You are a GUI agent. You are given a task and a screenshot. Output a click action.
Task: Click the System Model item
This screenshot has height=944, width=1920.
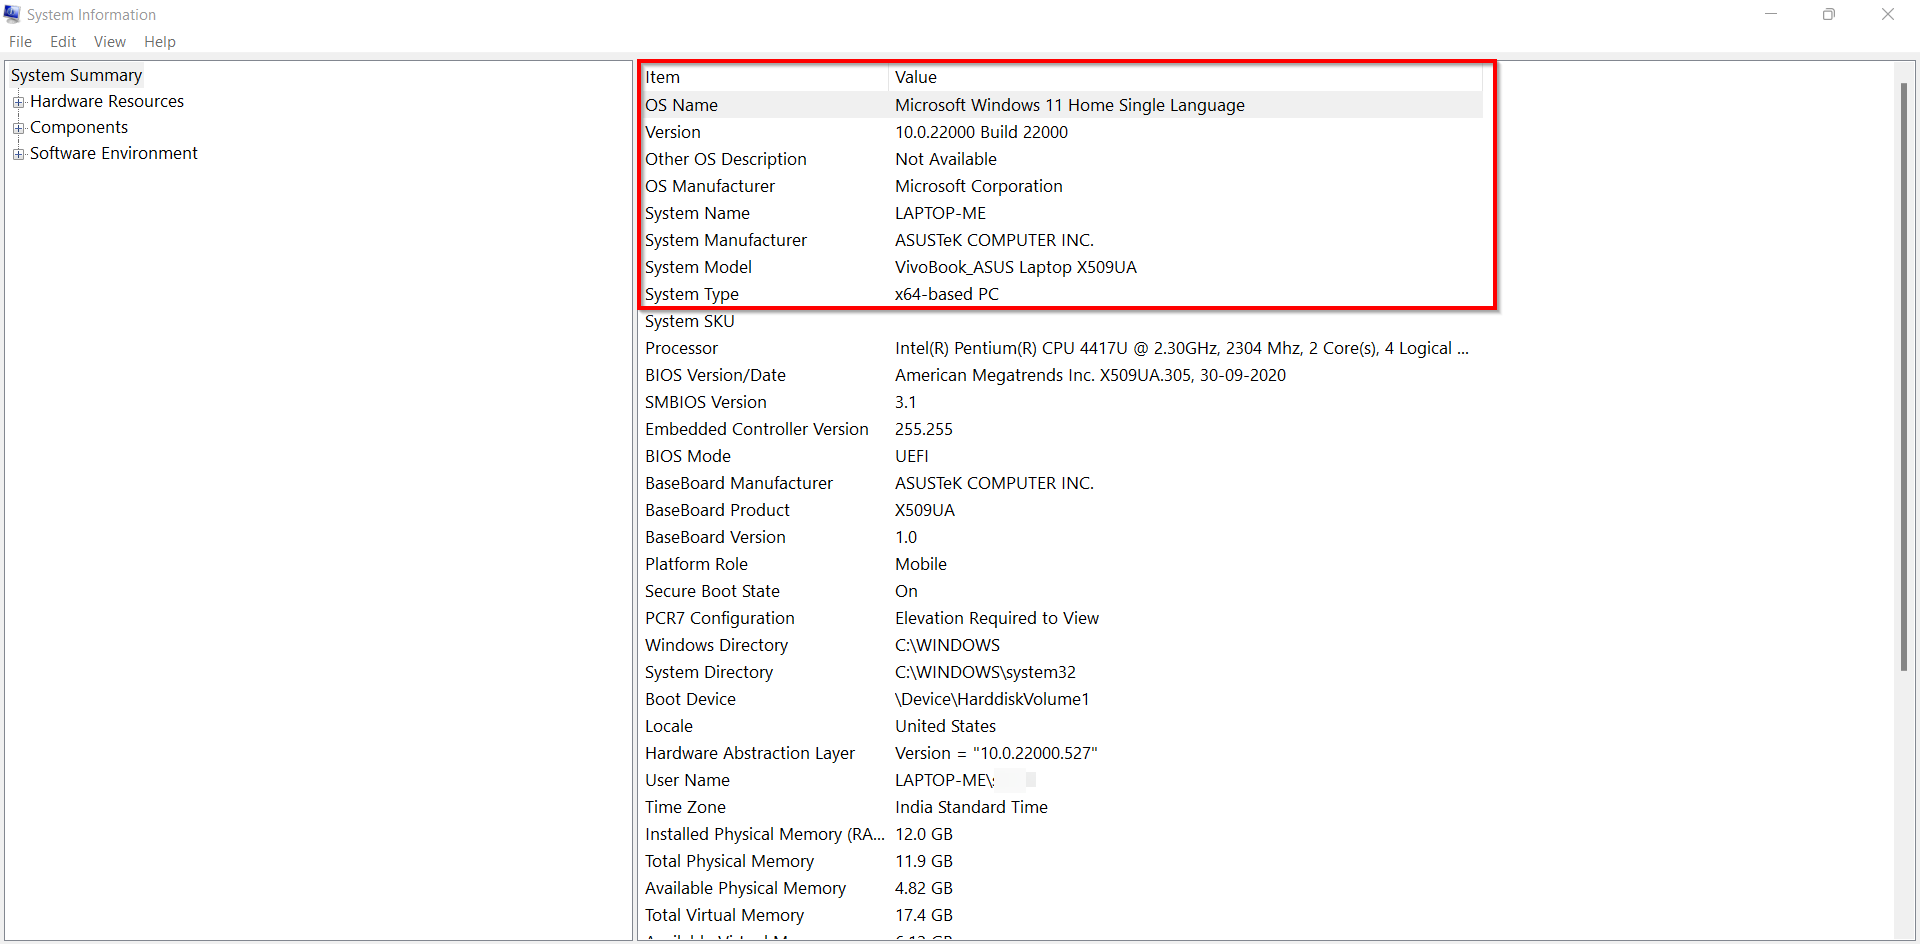click(698, 267)
